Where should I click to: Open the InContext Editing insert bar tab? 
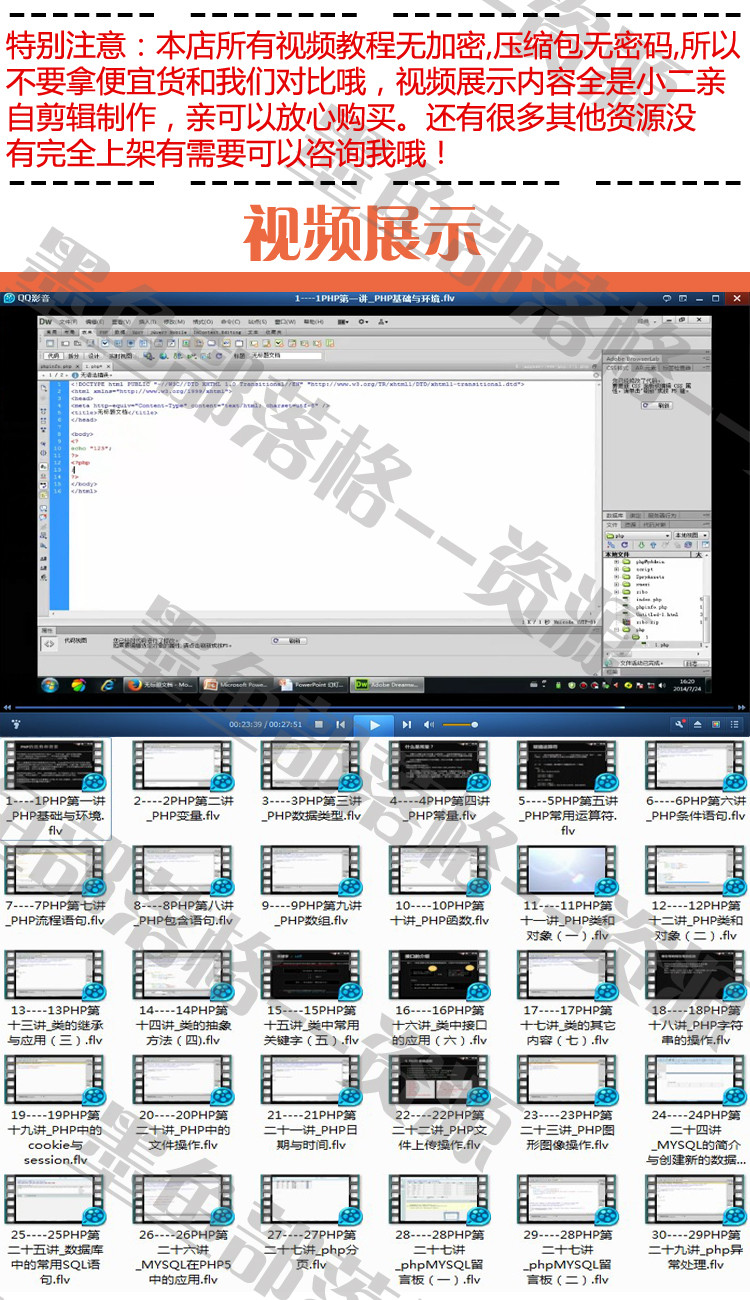click(219, 332)
